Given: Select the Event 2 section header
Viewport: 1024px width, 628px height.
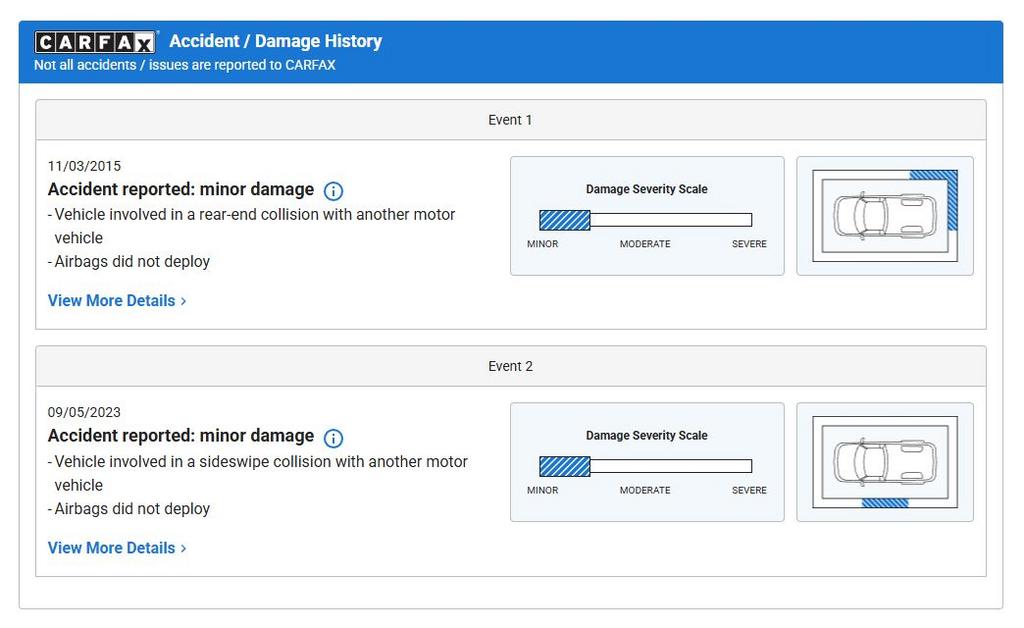Looking at the screenshot, I should coord(510,366).
